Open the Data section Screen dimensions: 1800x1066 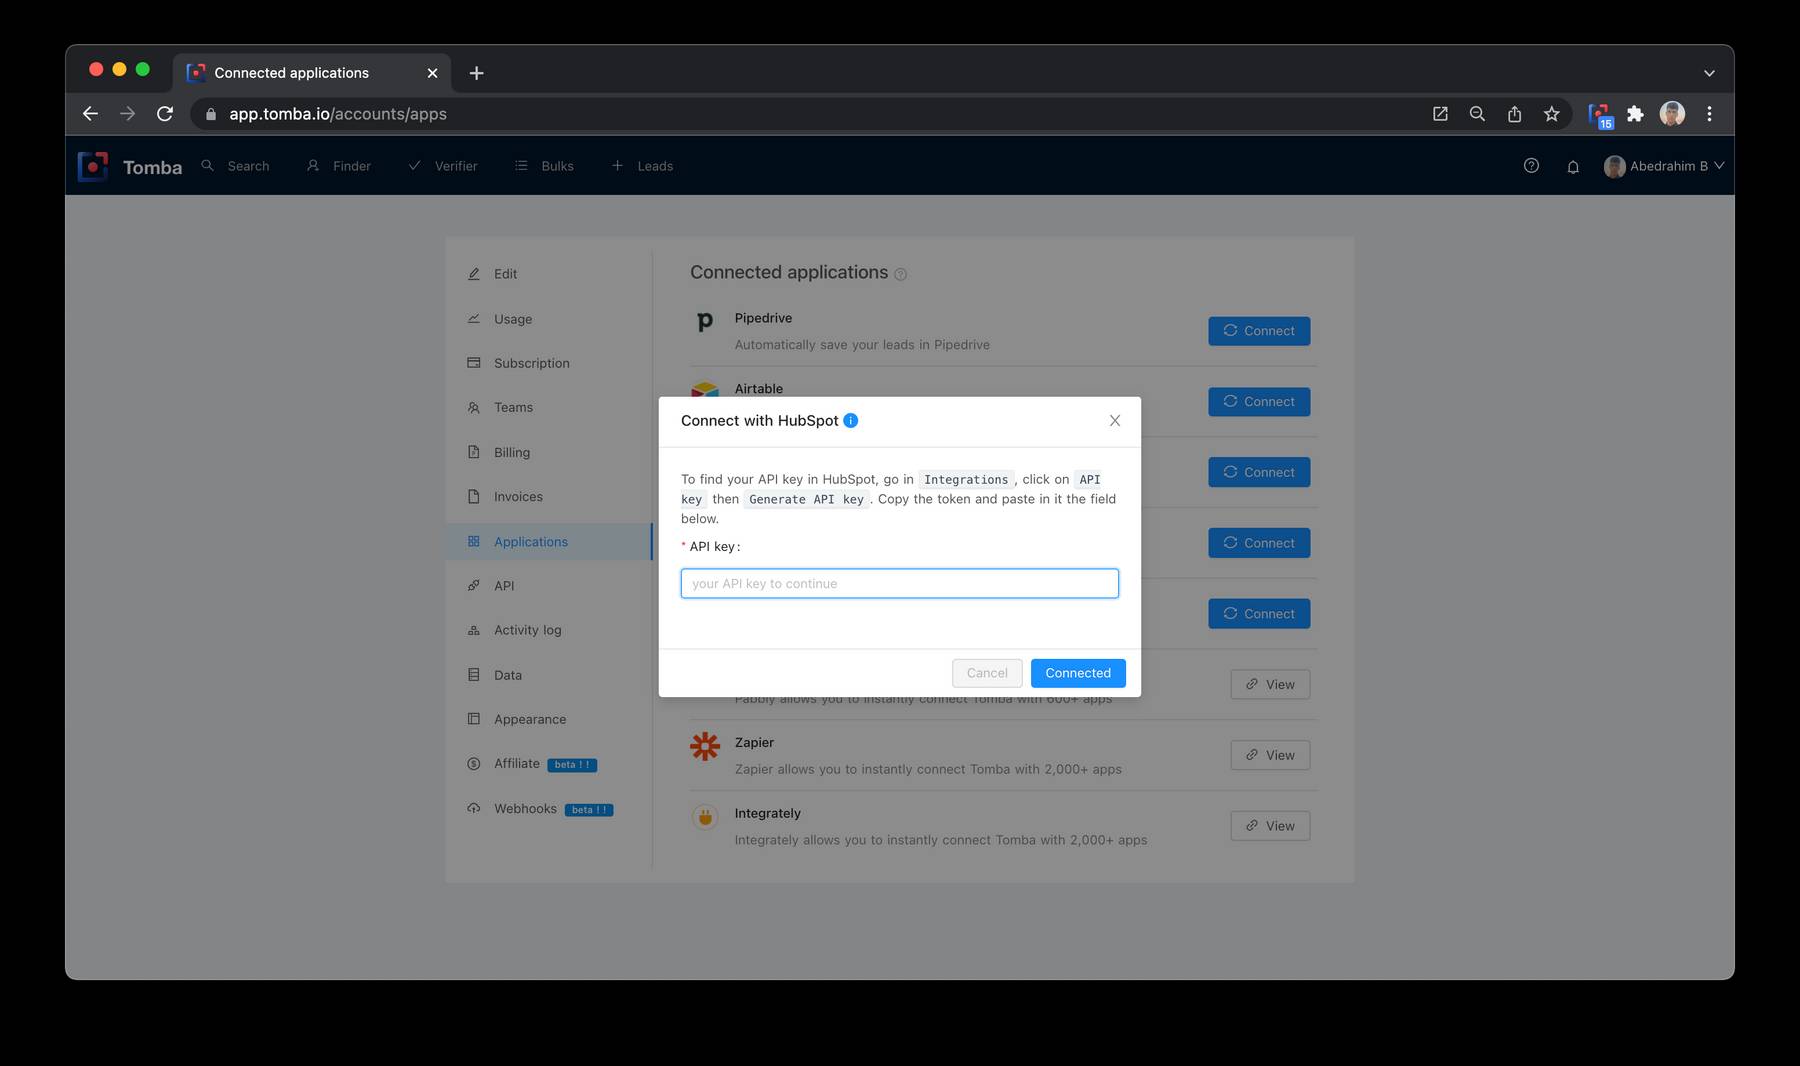[549, 675]
